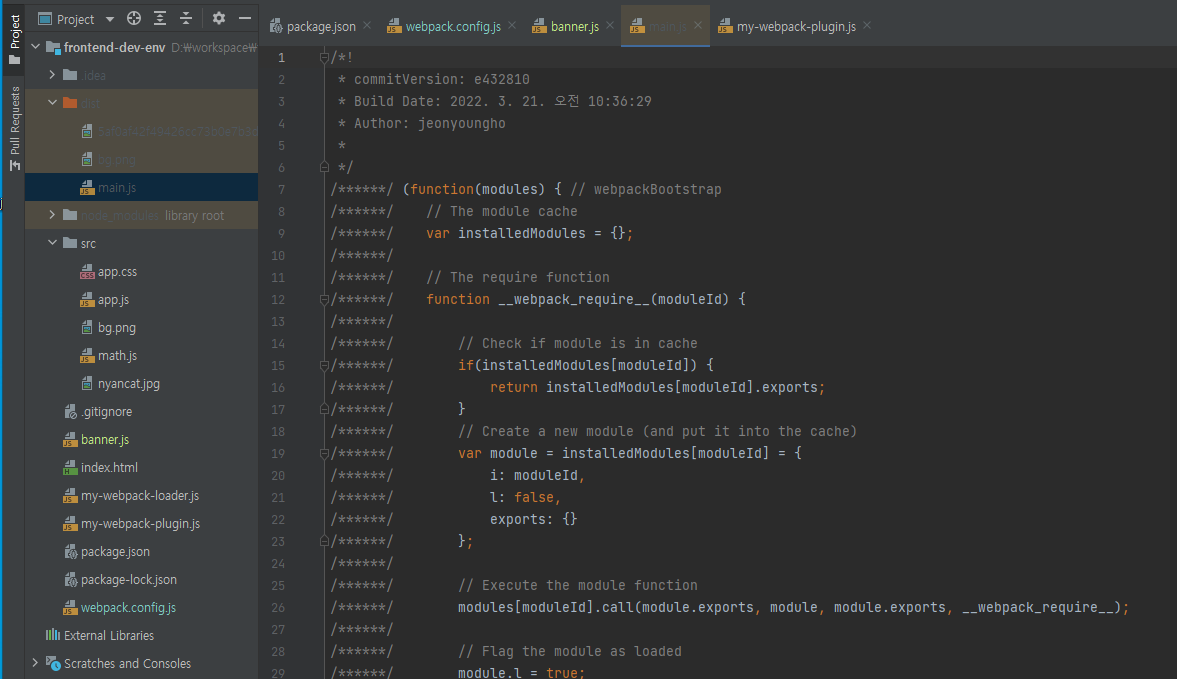Image resolution: width=1177 pixels, height=679 pixels.
Task: Close the package.json tab
Action: click(367, 26)
